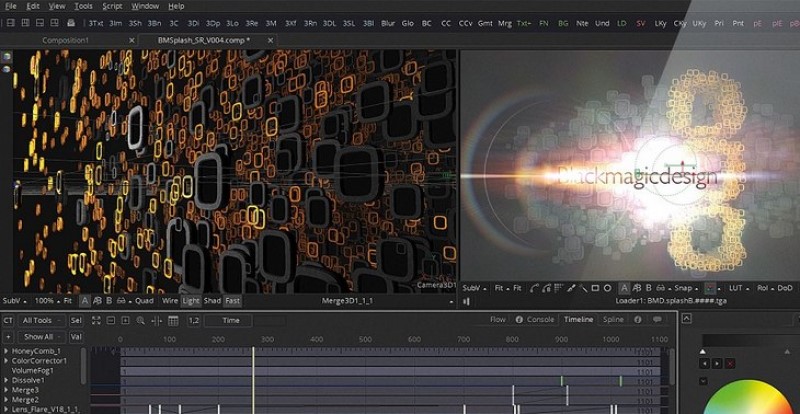Add a Shape 3D tool (3Sh)
The image size is (800, 414).
click(135, 23)
